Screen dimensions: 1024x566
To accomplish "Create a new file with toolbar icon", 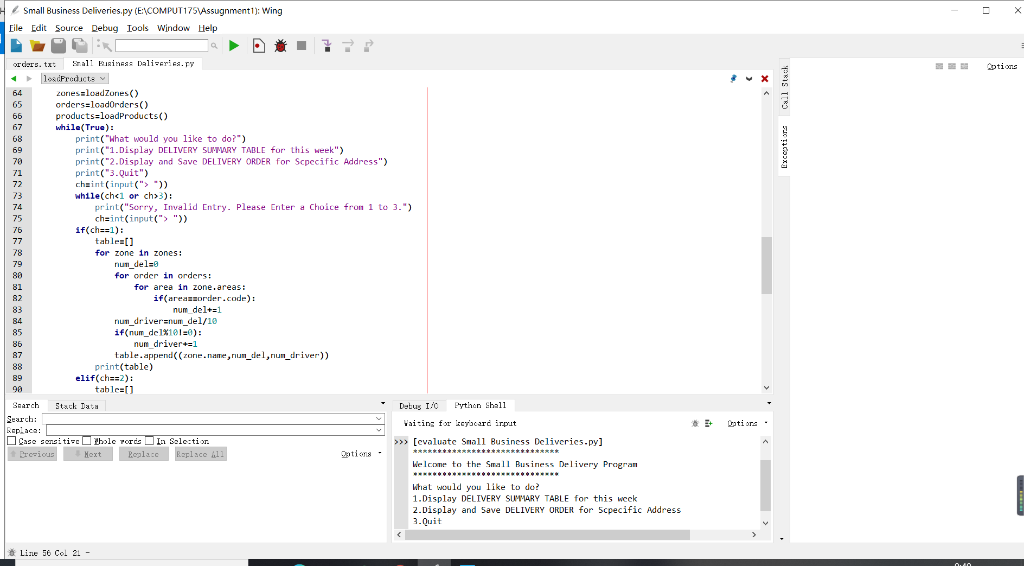I will 16,46.
